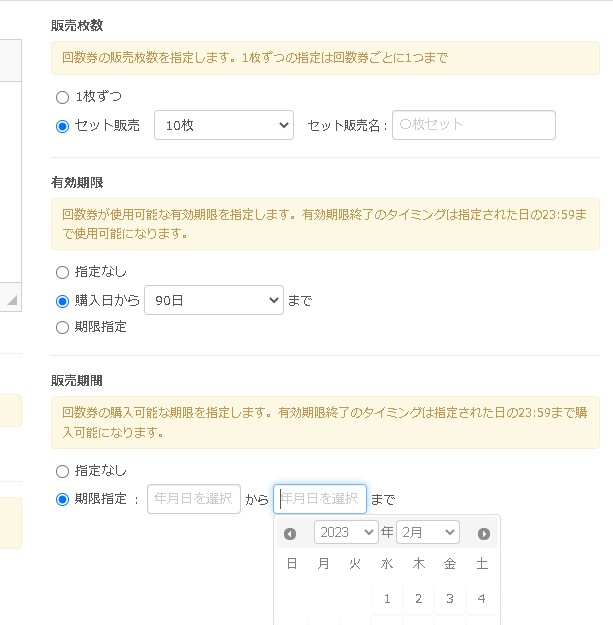Select 期限指定 under 販売期間
The width and height of the screenshot is (613, 625).
63,499
